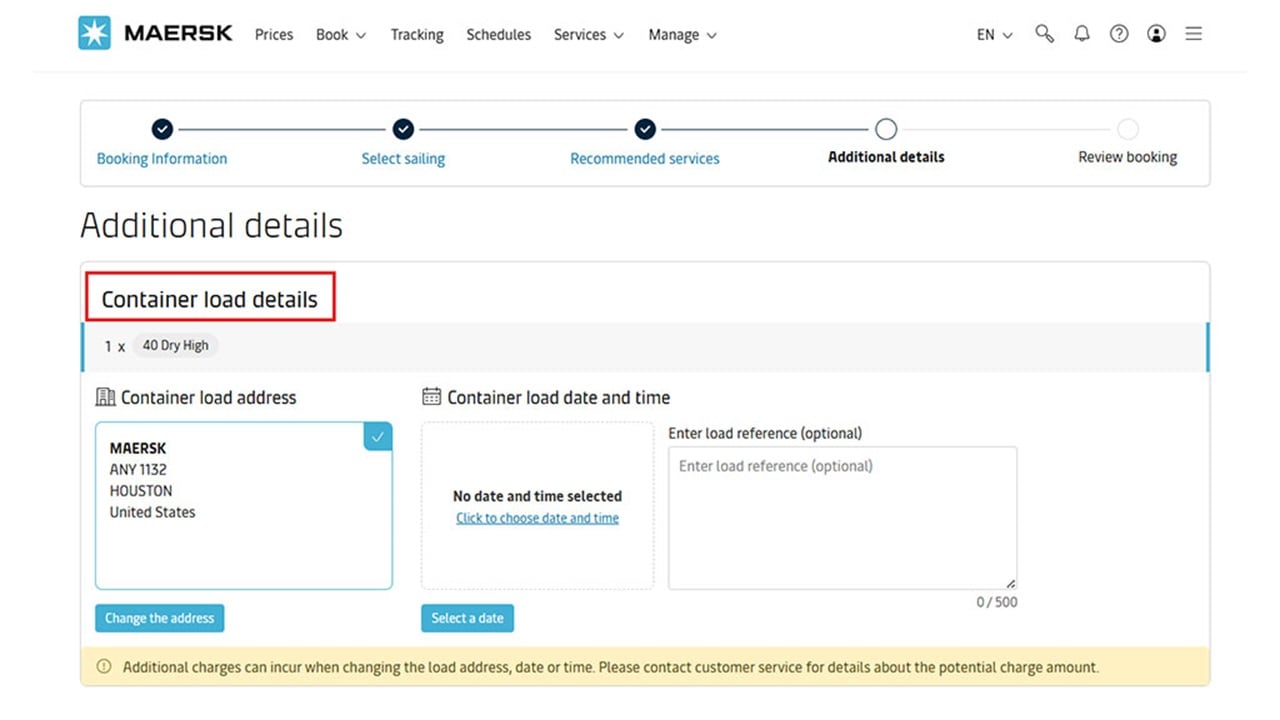The width and height of the screenshot is (1280, 720).
Task: Click the notifications bell icon
Action: click(x=1081, y=33)
